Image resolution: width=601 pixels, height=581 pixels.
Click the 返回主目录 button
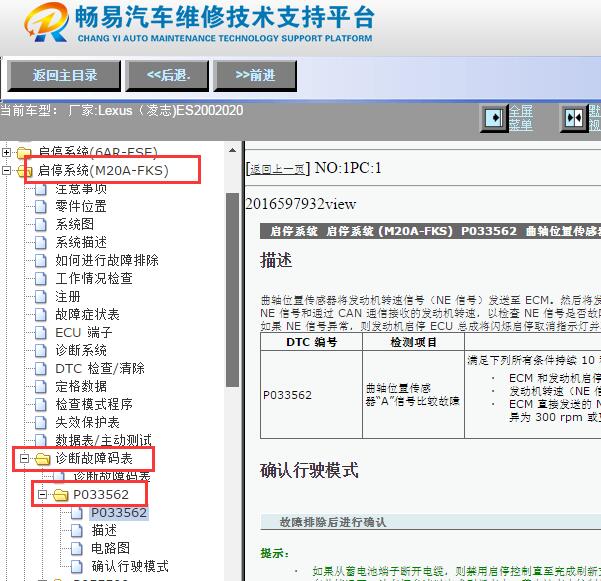(x=64, y=75)
